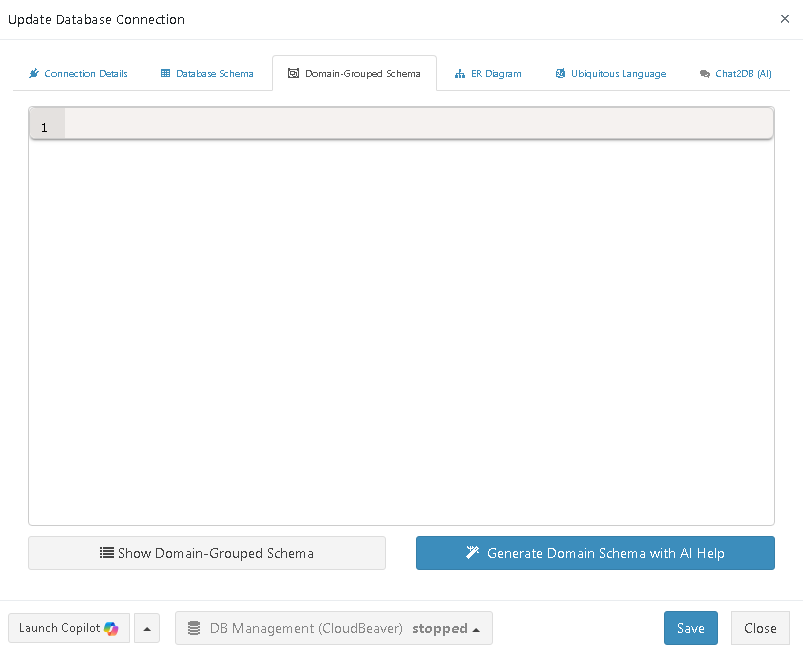The height and width of the screenshot is (653, 803).
Task: Click Generate Domain Schema with AI Help
Action: coord(595,553)
